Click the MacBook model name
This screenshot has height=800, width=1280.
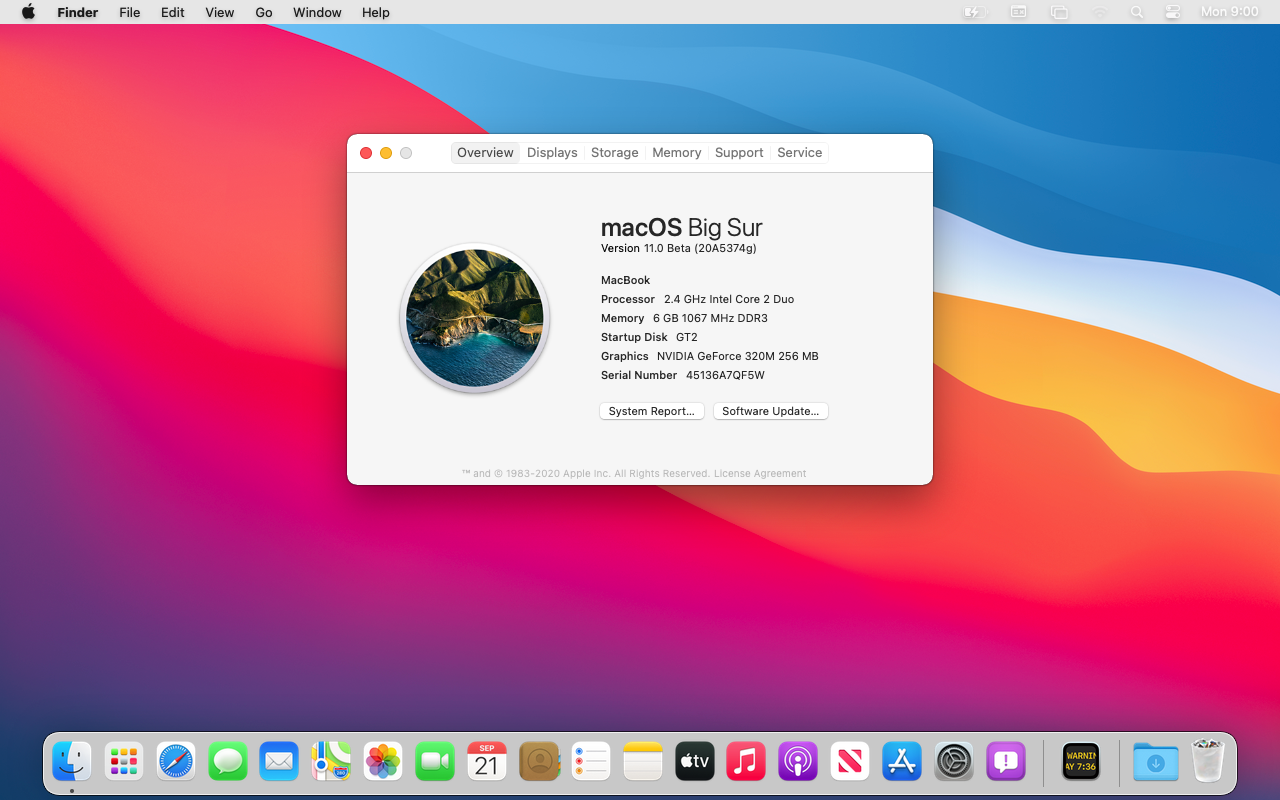click(x=626, y=280)
